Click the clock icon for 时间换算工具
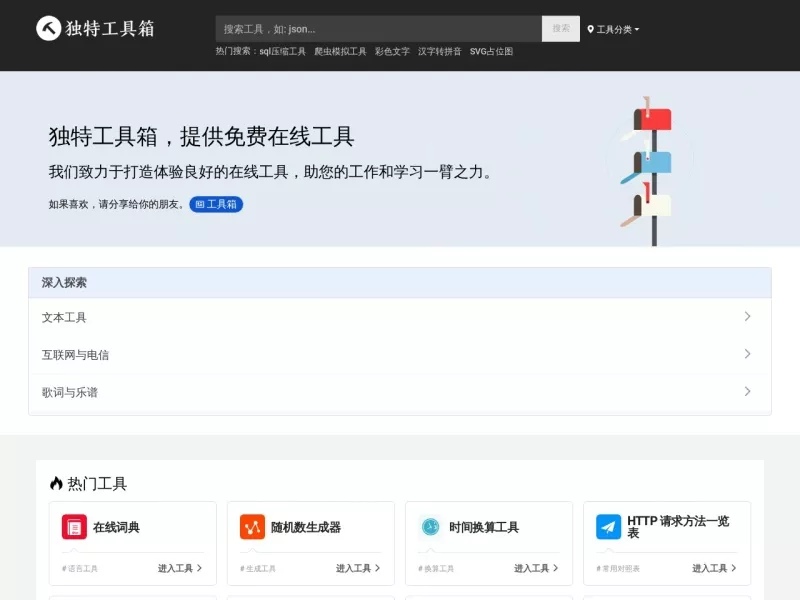 (431, 527)
